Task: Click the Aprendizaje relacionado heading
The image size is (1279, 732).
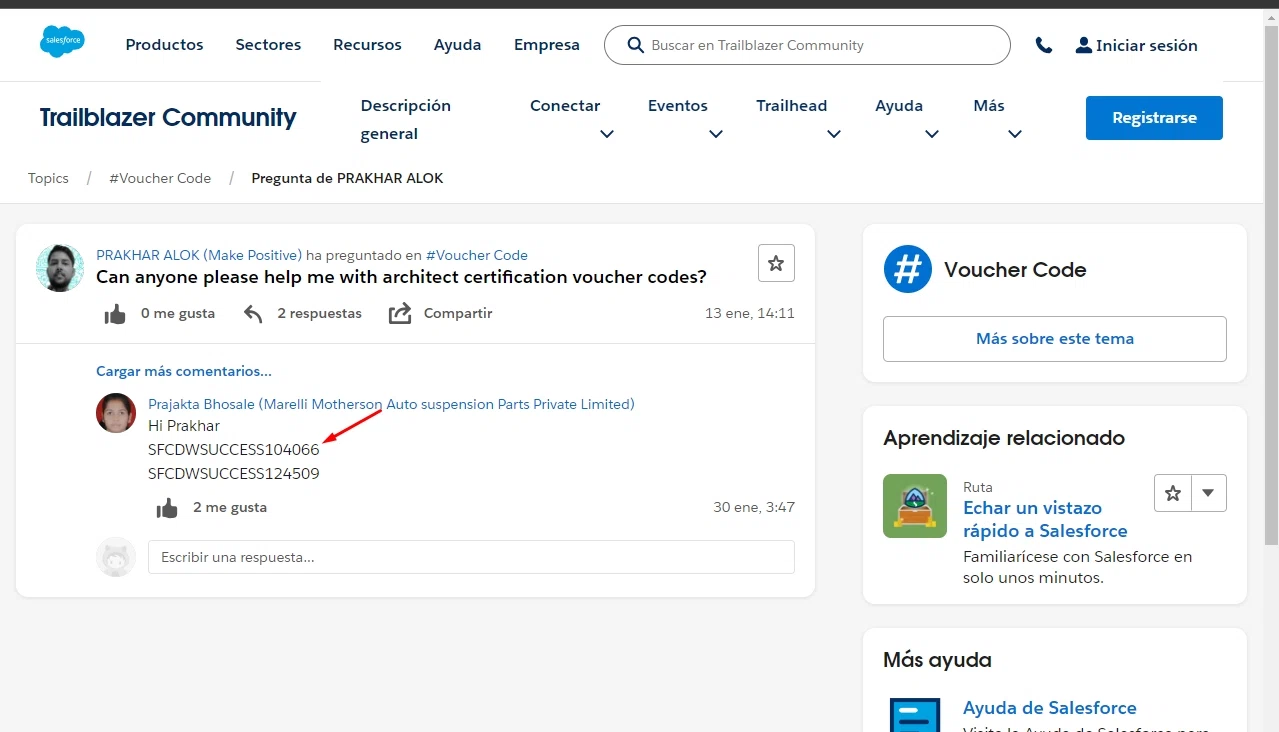Action: point(1004,438)
